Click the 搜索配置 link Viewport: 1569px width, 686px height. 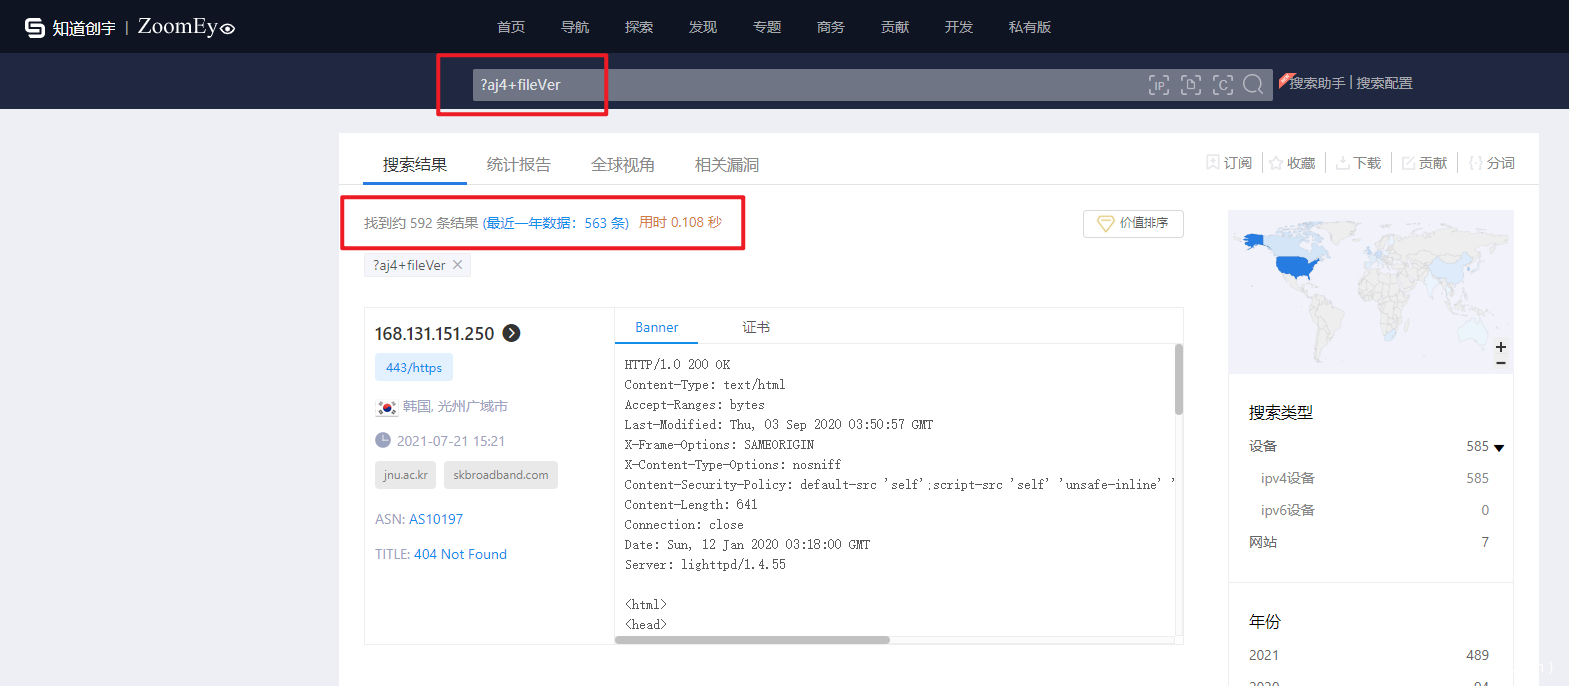point(1384,83)
